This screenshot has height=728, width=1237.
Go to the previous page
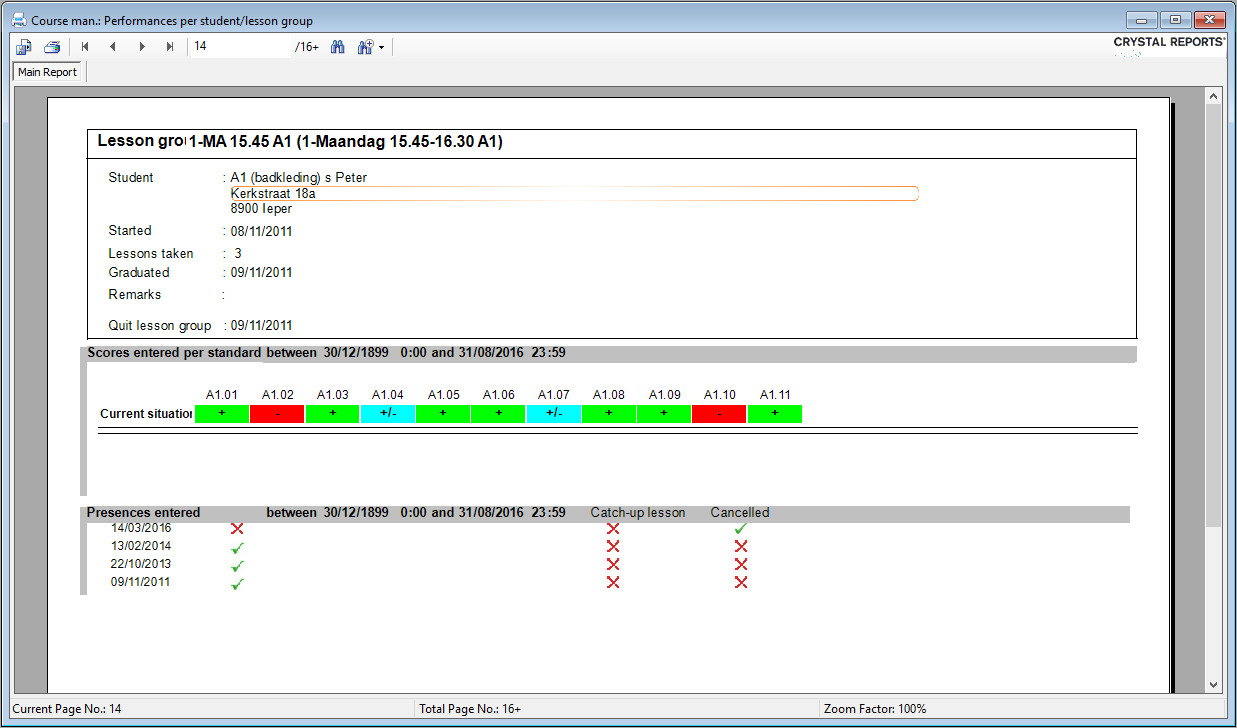(x=113, y=47)
